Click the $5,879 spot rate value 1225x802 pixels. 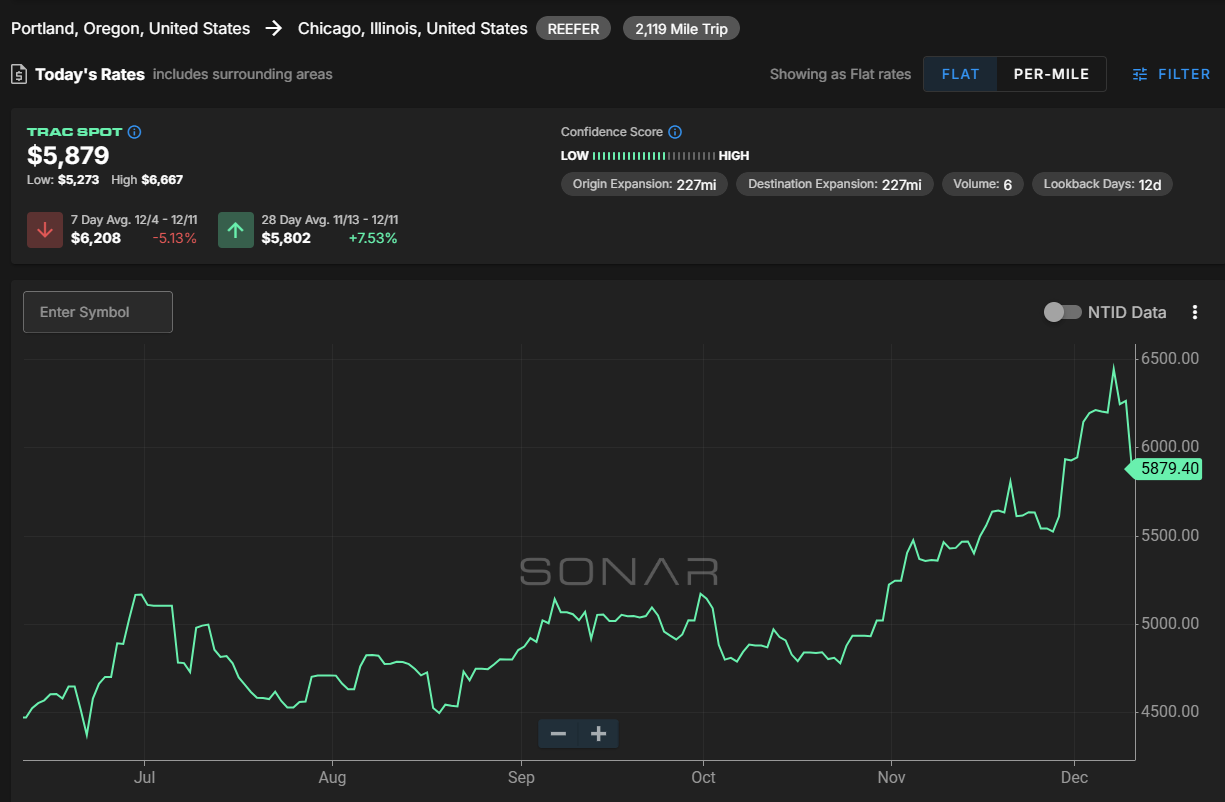[68, 156]
